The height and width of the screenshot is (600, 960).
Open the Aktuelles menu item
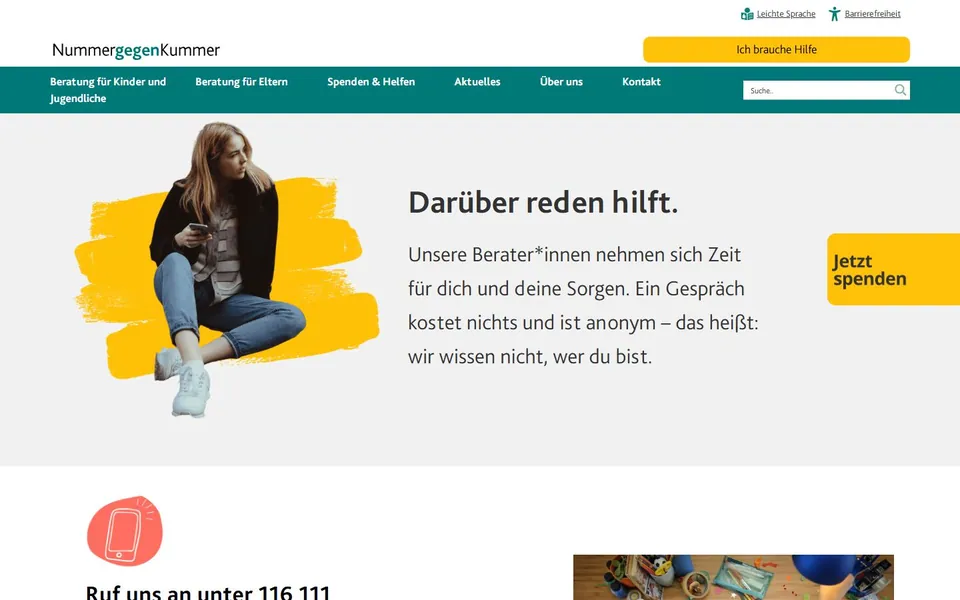pos(477,81)
